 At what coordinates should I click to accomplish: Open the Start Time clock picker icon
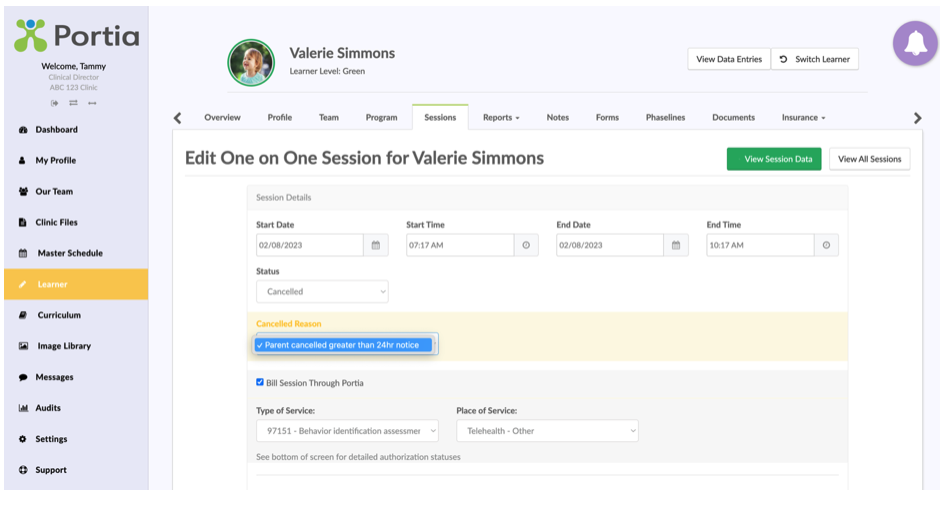coord(526,245)
